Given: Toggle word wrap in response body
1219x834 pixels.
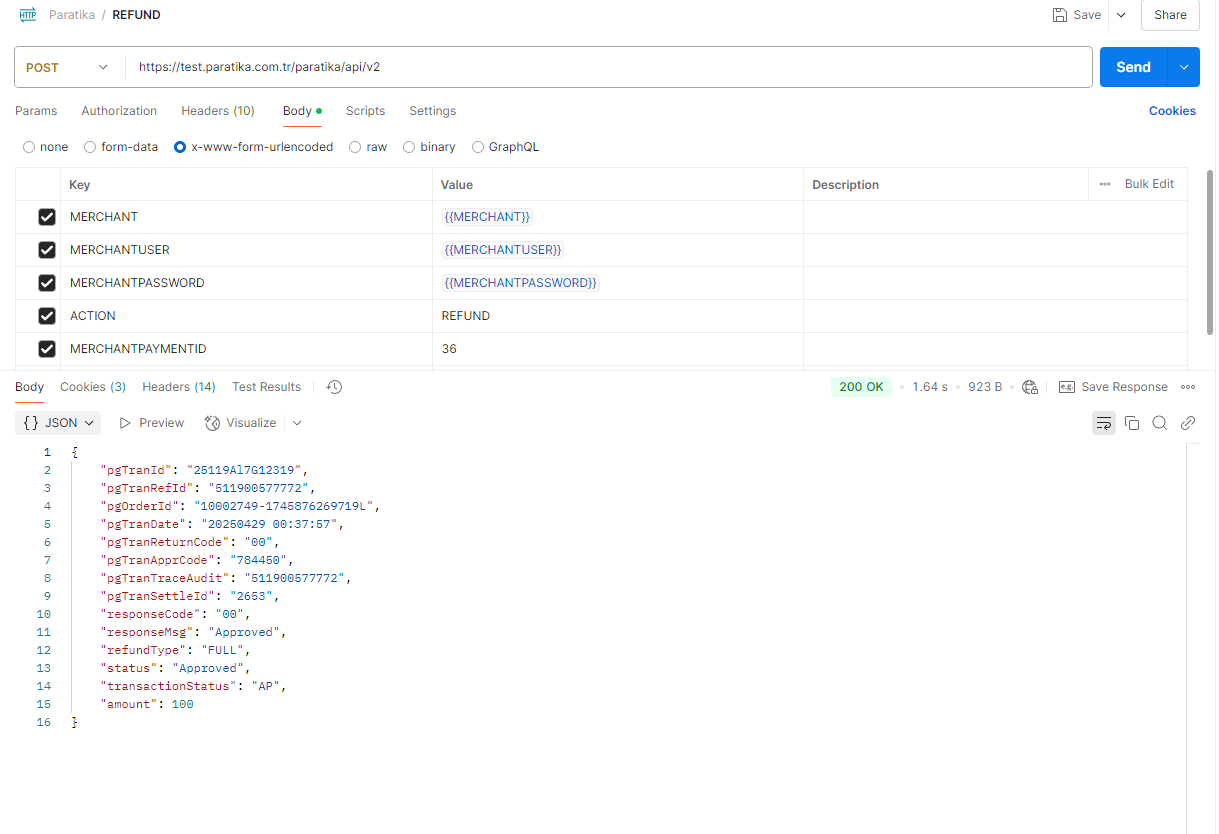Looking at the screenshot, I should point(1104,423).
